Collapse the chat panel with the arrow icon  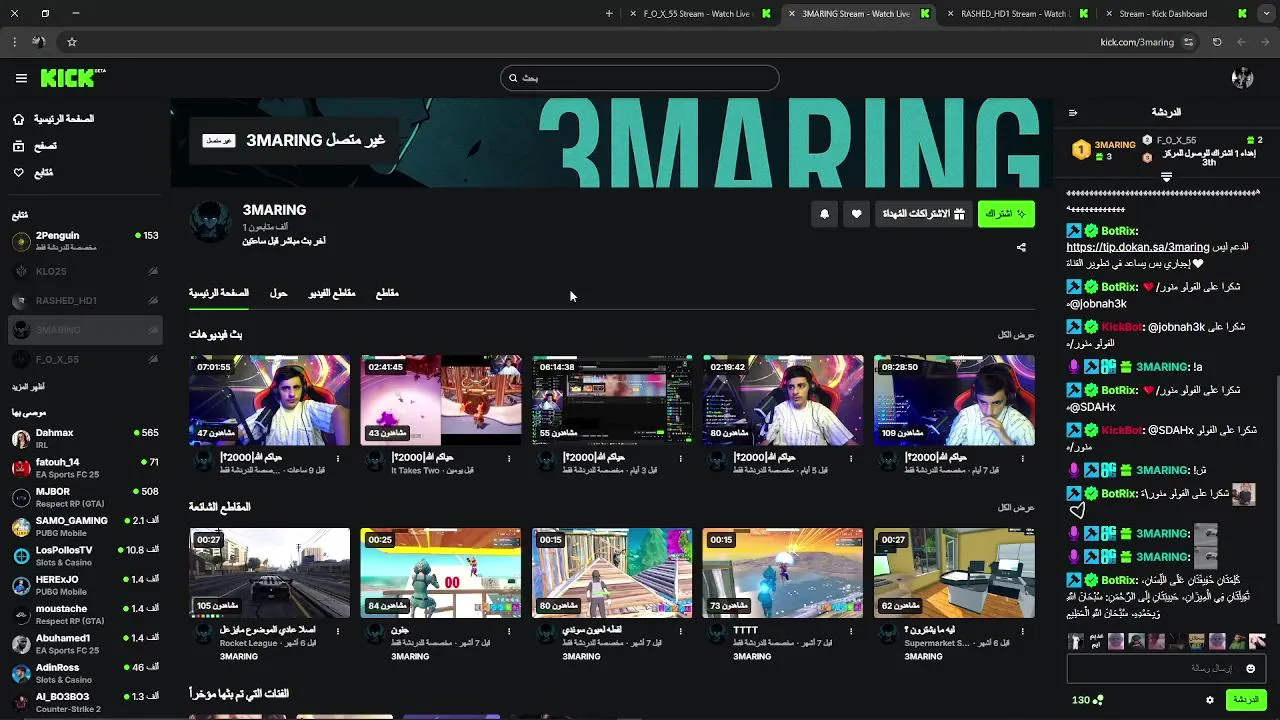[x=1073, y=113]
